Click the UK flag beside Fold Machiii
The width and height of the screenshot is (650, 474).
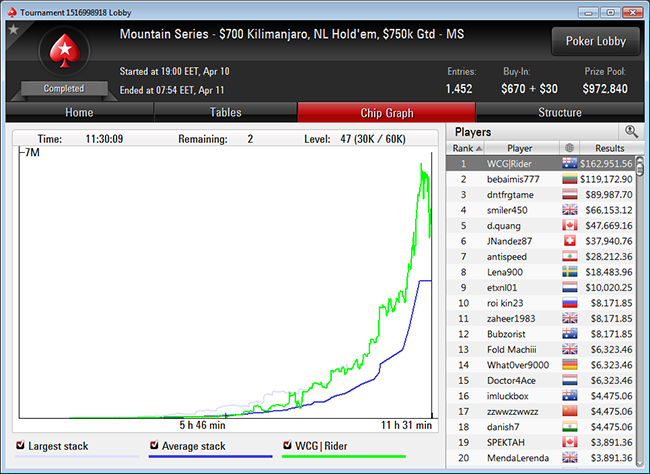pyautogui.click(x=570, y=349)
